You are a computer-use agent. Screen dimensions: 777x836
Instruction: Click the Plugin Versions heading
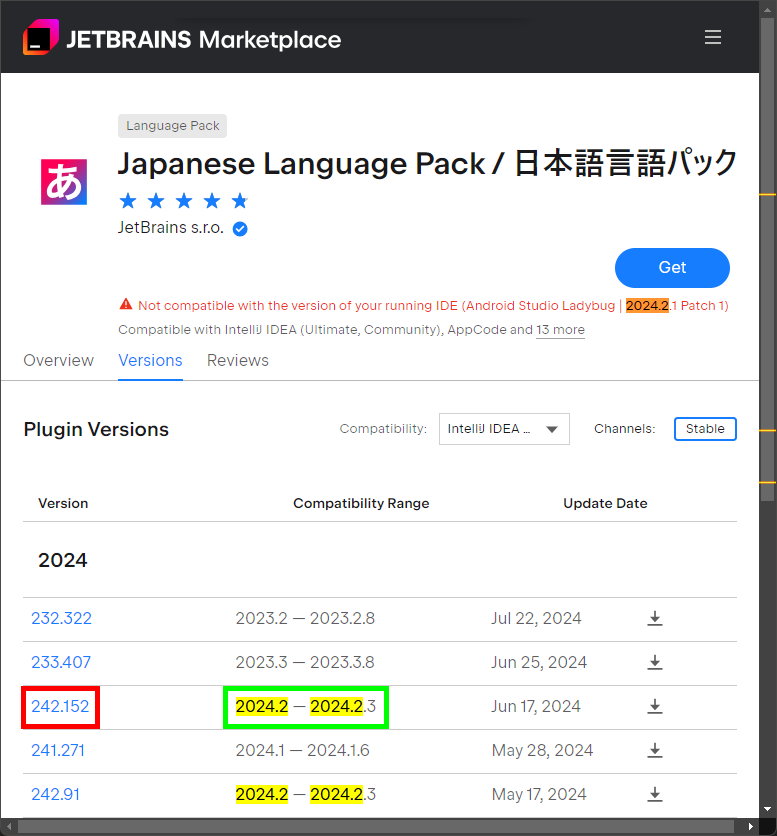96,430
